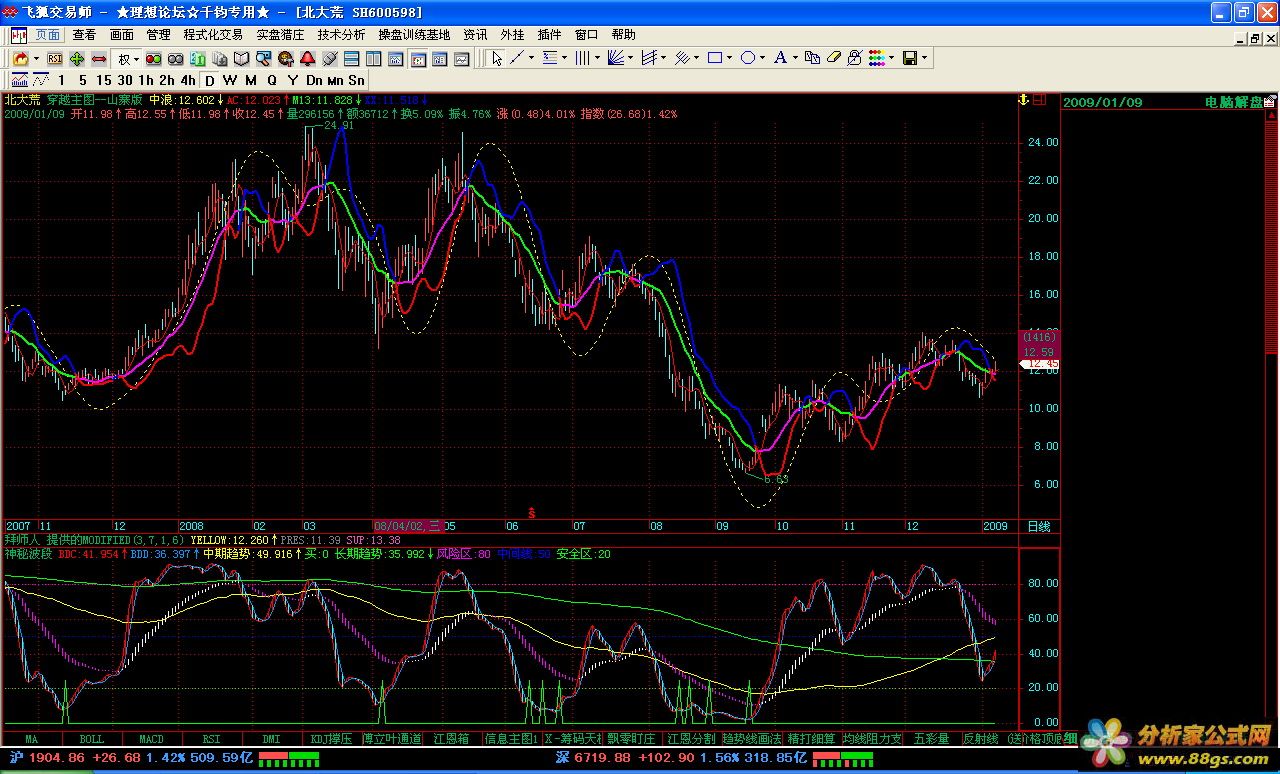Image resolution: width=1280 pixels, height=774 pixels.
Task: Switch chart to weekly W period
Action: click(230, 80)
